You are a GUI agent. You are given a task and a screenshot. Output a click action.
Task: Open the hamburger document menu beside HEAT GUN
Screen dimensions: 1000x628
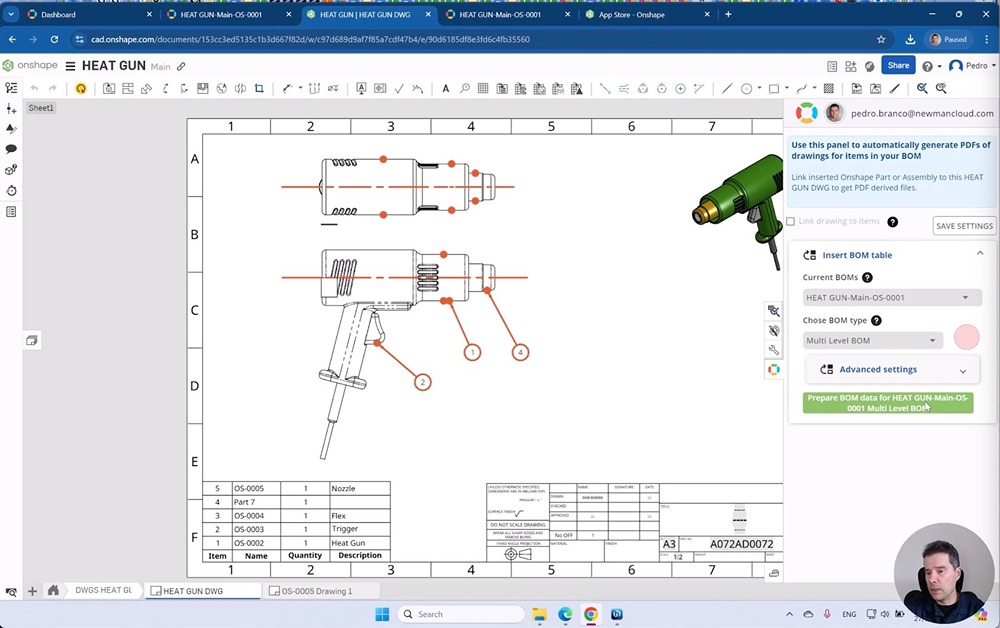pos(70,66)
